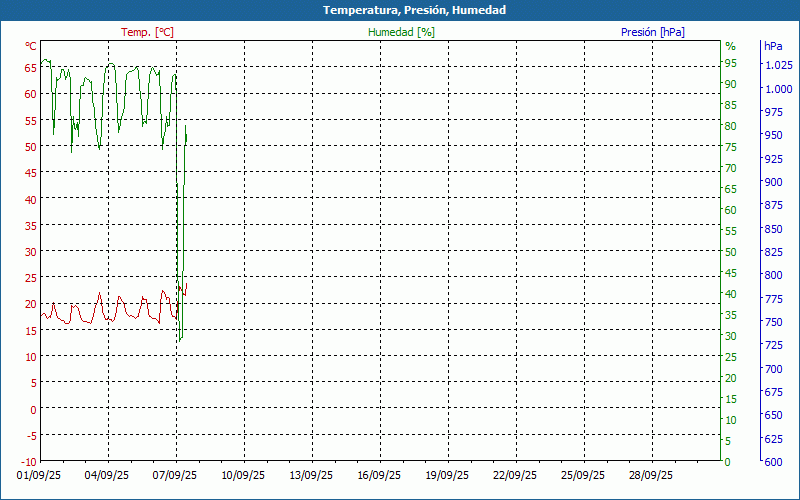Click the x-axis date 16/09/25
Image resolution: width=800 pixels, height=500 pixels.
pos(379,475)
